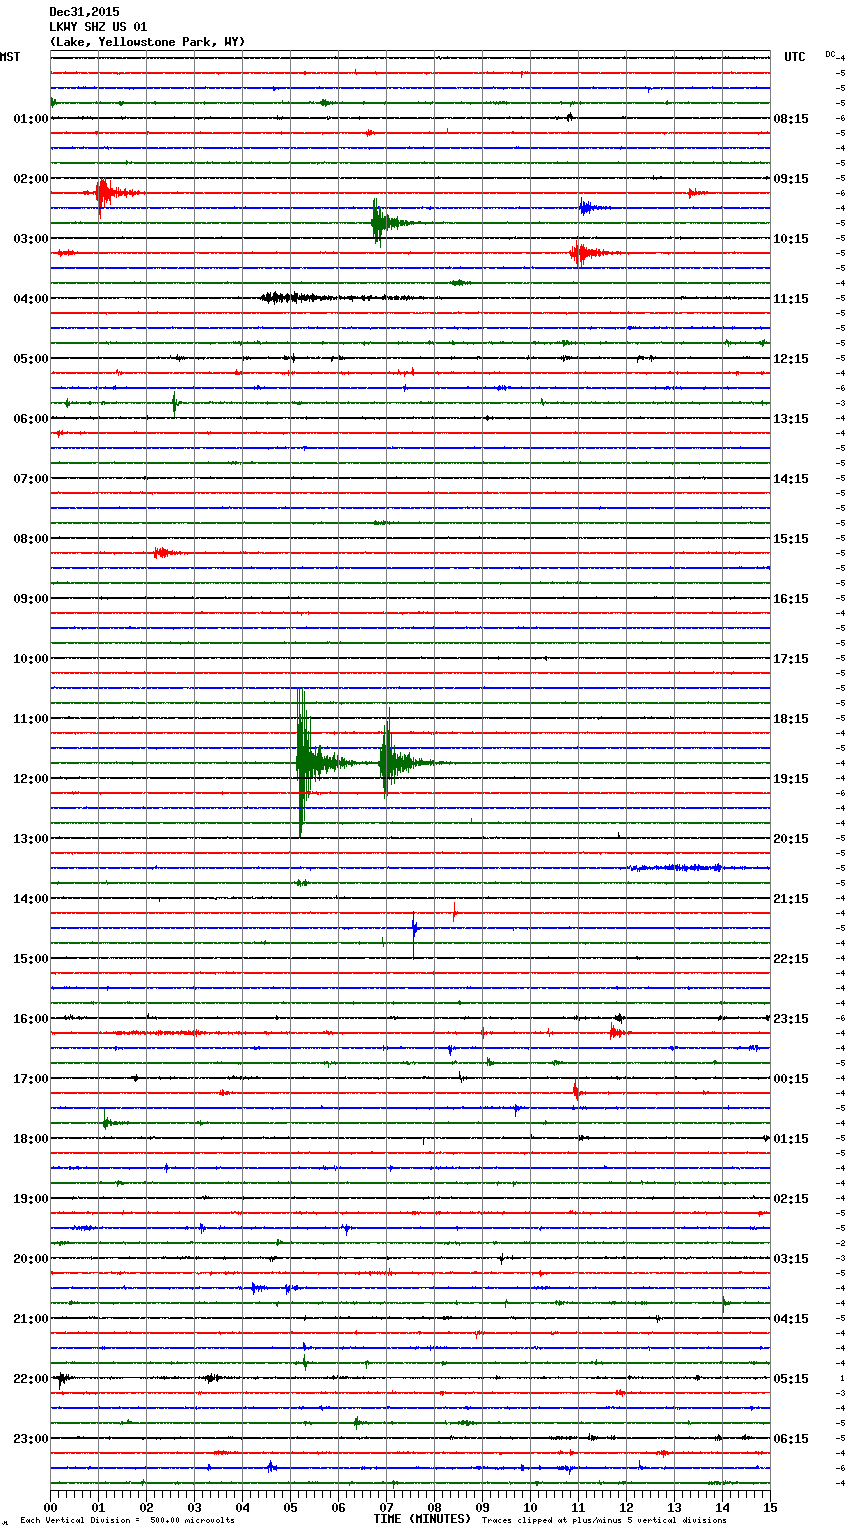850x1534 pixels.
Task: Click the DC column header
Action: tap(830, 53)
